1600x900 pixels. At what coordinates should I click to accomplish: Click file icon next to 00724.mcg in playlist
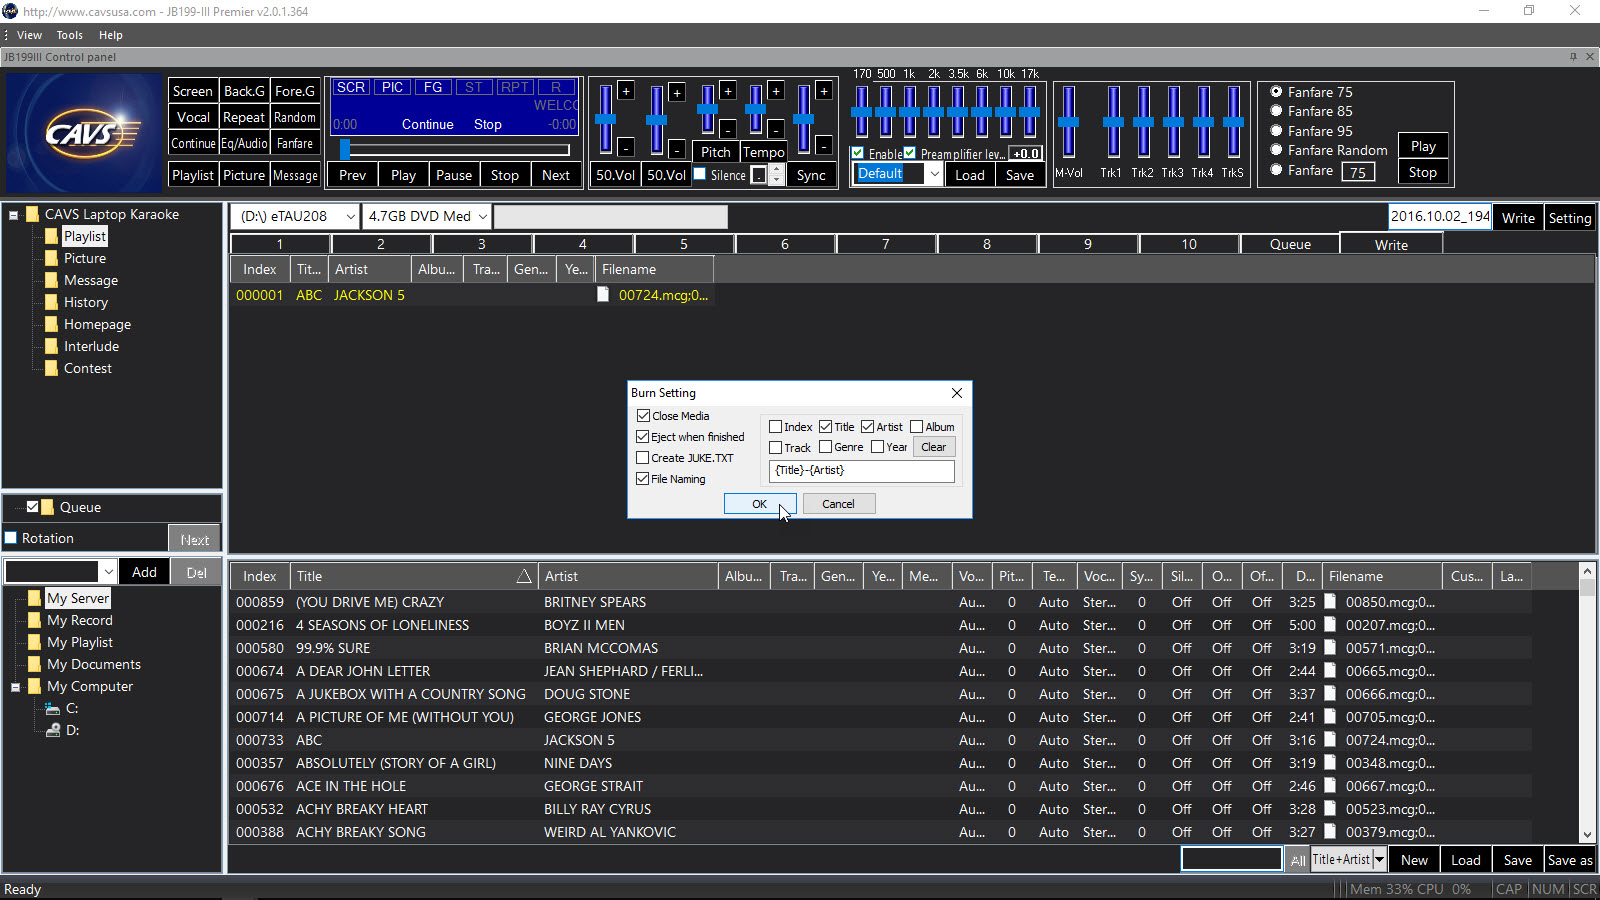click(603, 295)
